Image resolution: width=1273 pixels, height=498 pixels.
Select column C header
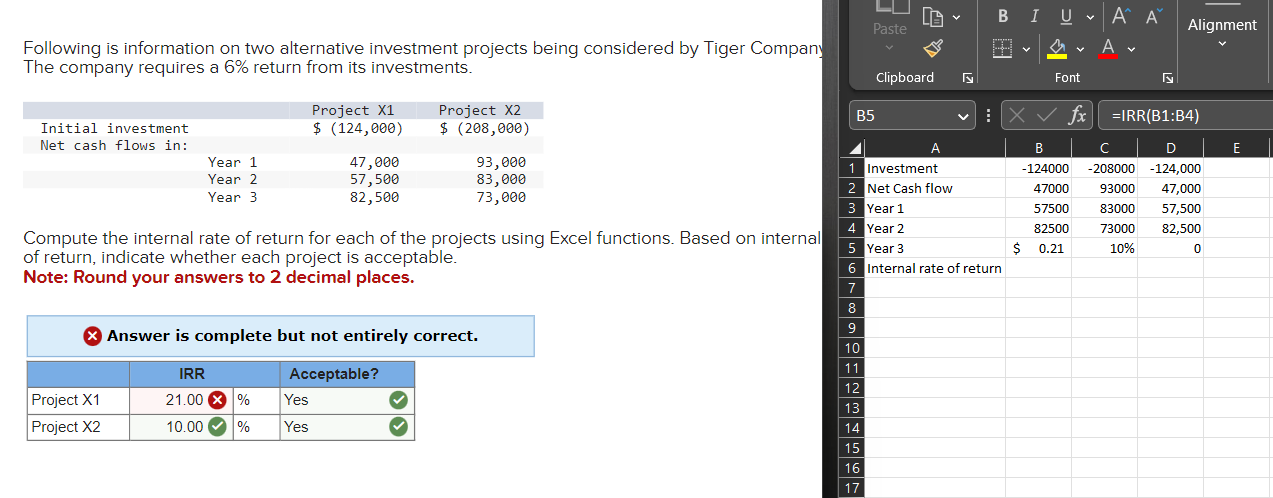point(1104,149)
